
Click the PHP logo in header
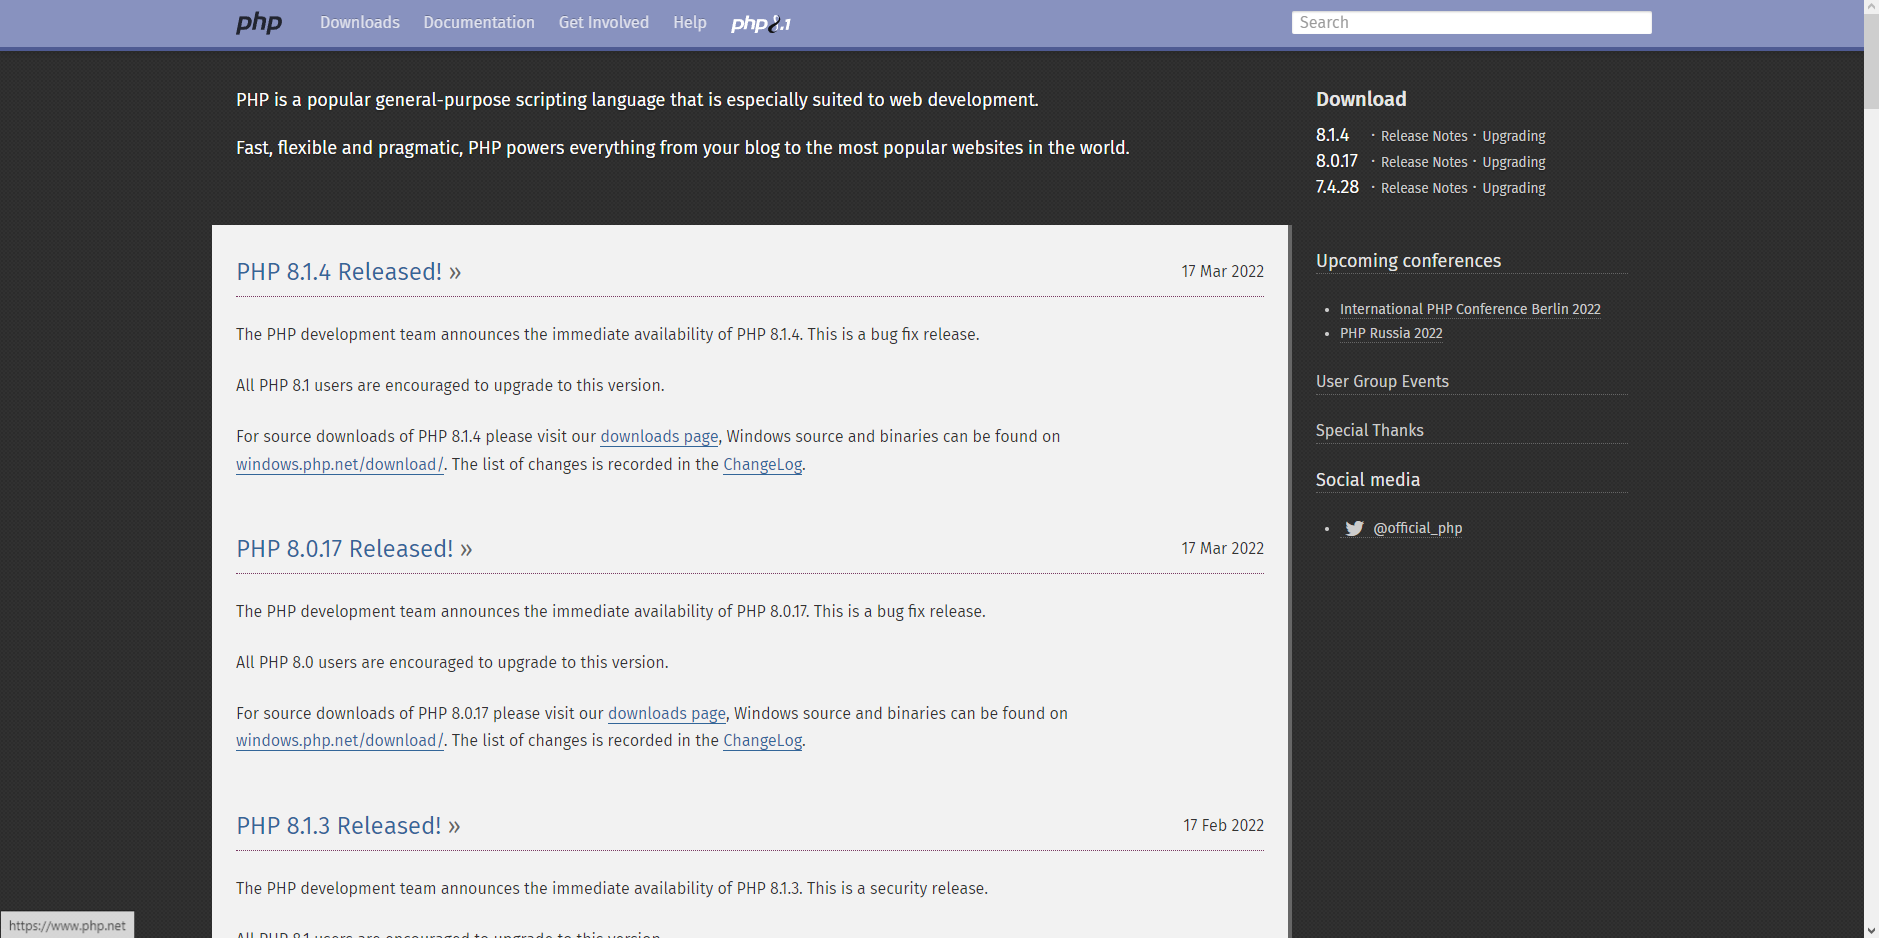(x=259, y=22)
